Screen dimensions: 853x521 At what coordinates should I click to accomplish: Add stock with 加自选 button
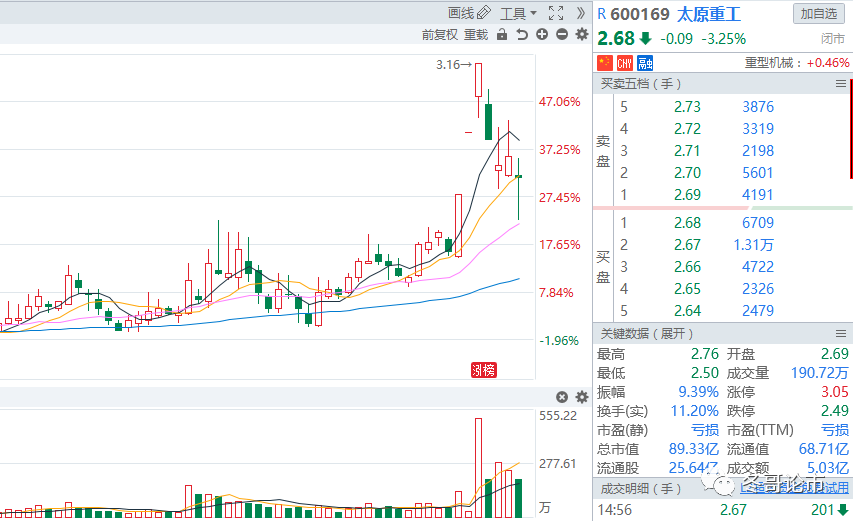[x=819, y=14]
